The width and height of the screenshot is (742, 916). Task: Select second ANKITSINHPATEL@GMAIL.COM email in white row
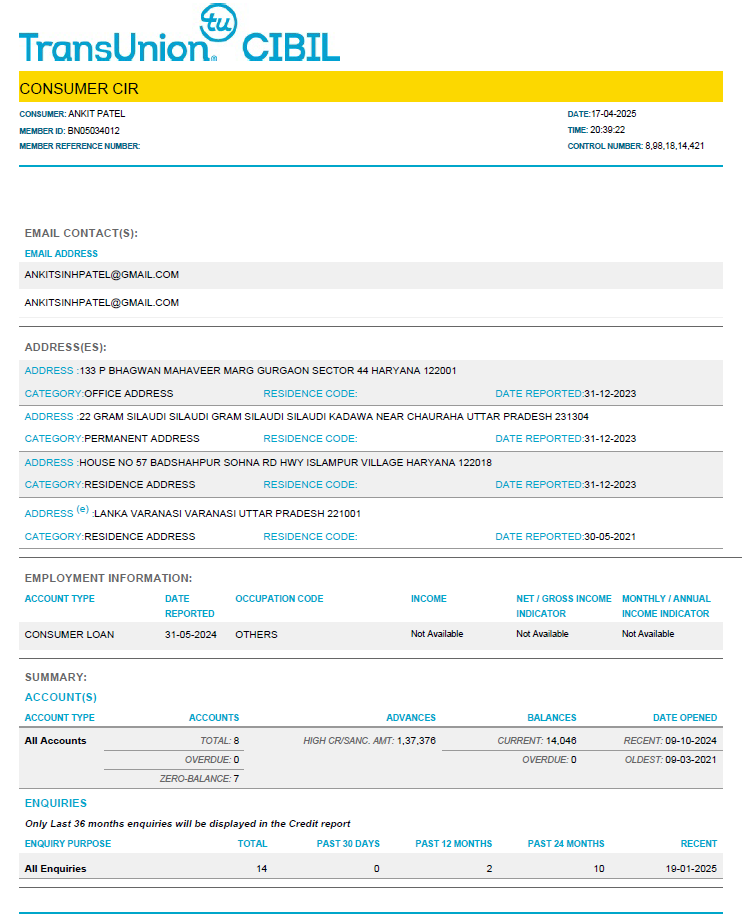pyautogui.click(x=102, y=303)
